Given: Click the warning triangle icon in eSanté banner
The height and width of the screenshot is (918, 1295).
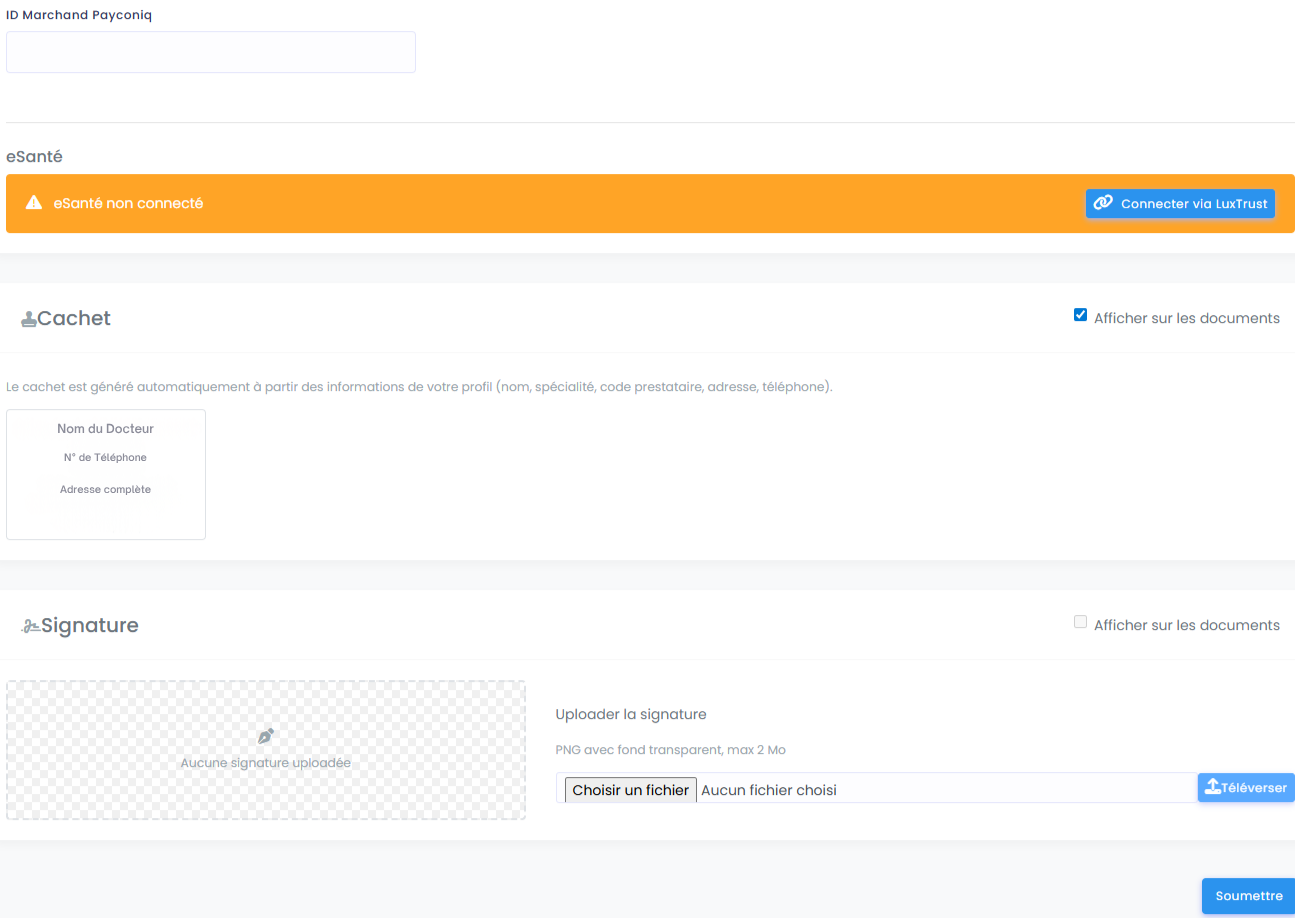Looking at the screenshot, I should (x=34, y=203).
